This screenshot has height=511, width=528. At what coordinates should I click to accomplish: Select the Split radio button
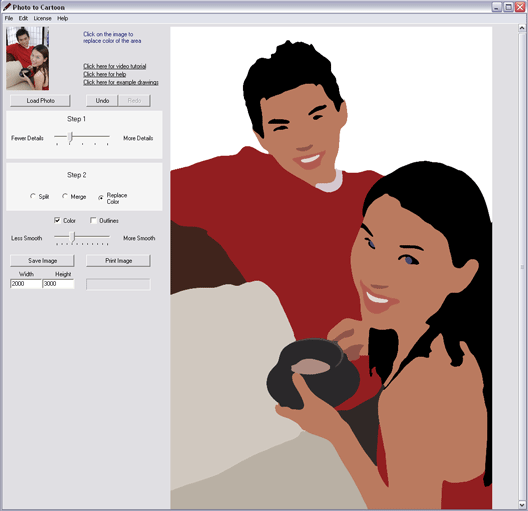33,196
